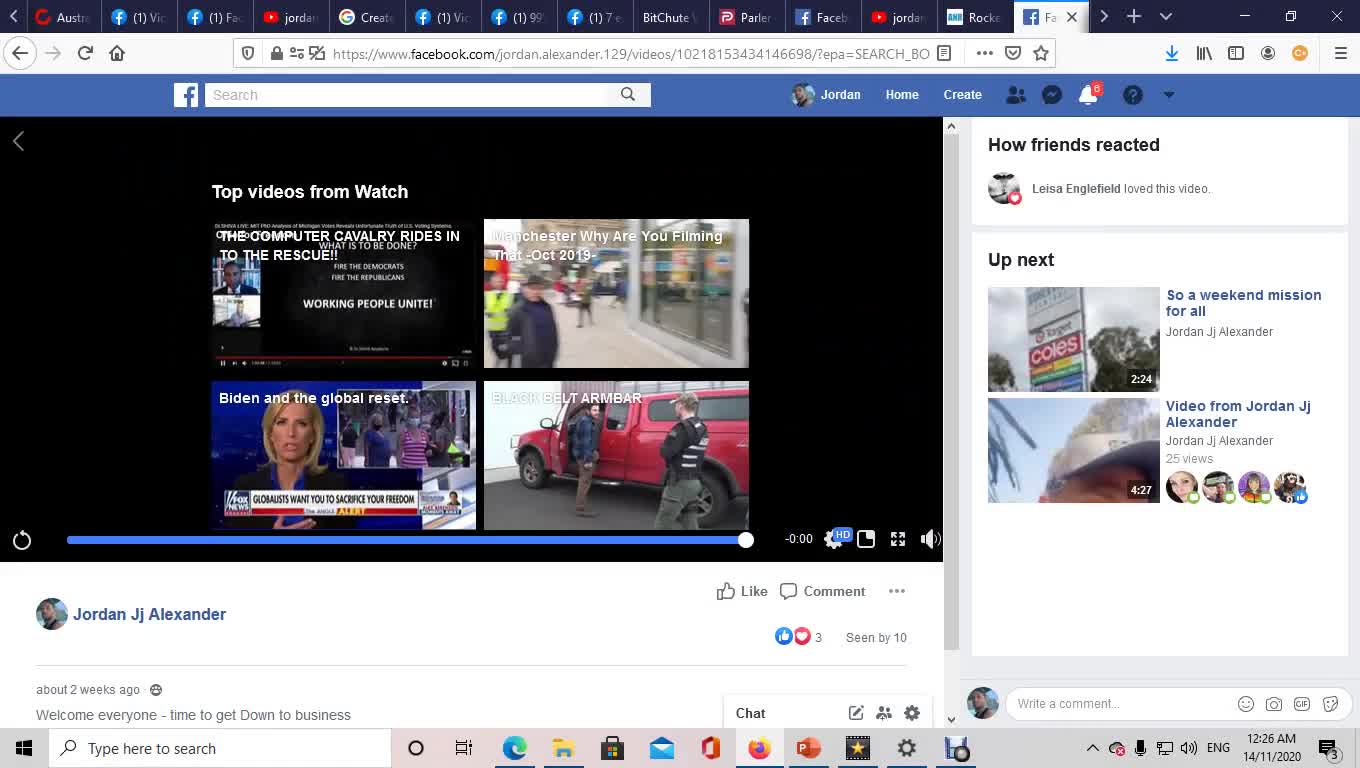Open 'So a weekend mission for all' link
The height and width of the screenshot is (768, 1360).
tap(1244, 303)
